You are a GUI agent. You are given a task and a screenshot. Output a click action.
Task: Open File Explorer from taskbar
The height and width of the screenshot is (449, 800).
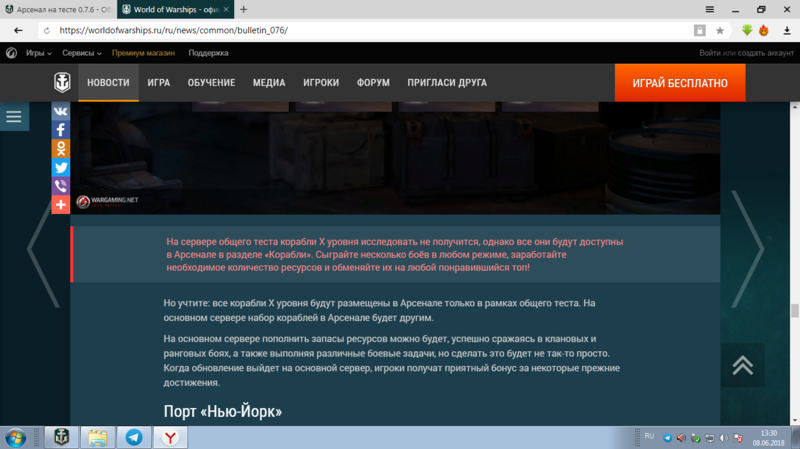pyautogui.click(x=97, y=437)
